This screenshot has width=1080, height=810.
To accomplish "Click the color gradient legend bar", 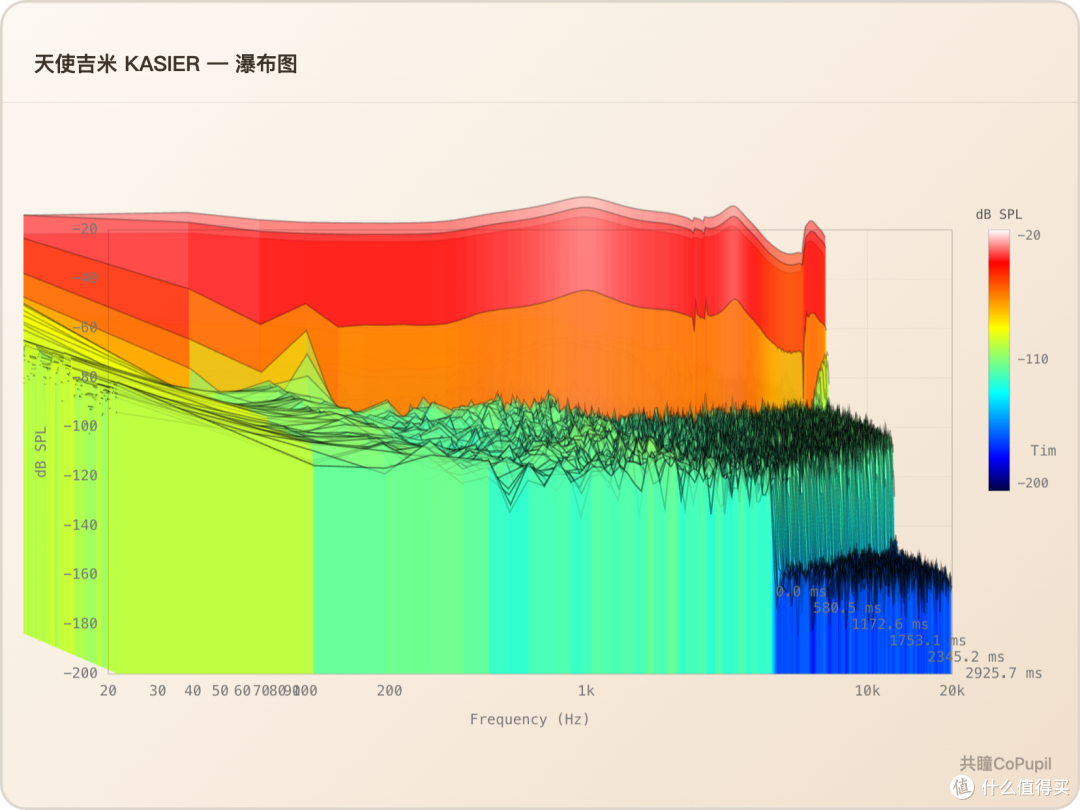I will click(x=999, y=360).
